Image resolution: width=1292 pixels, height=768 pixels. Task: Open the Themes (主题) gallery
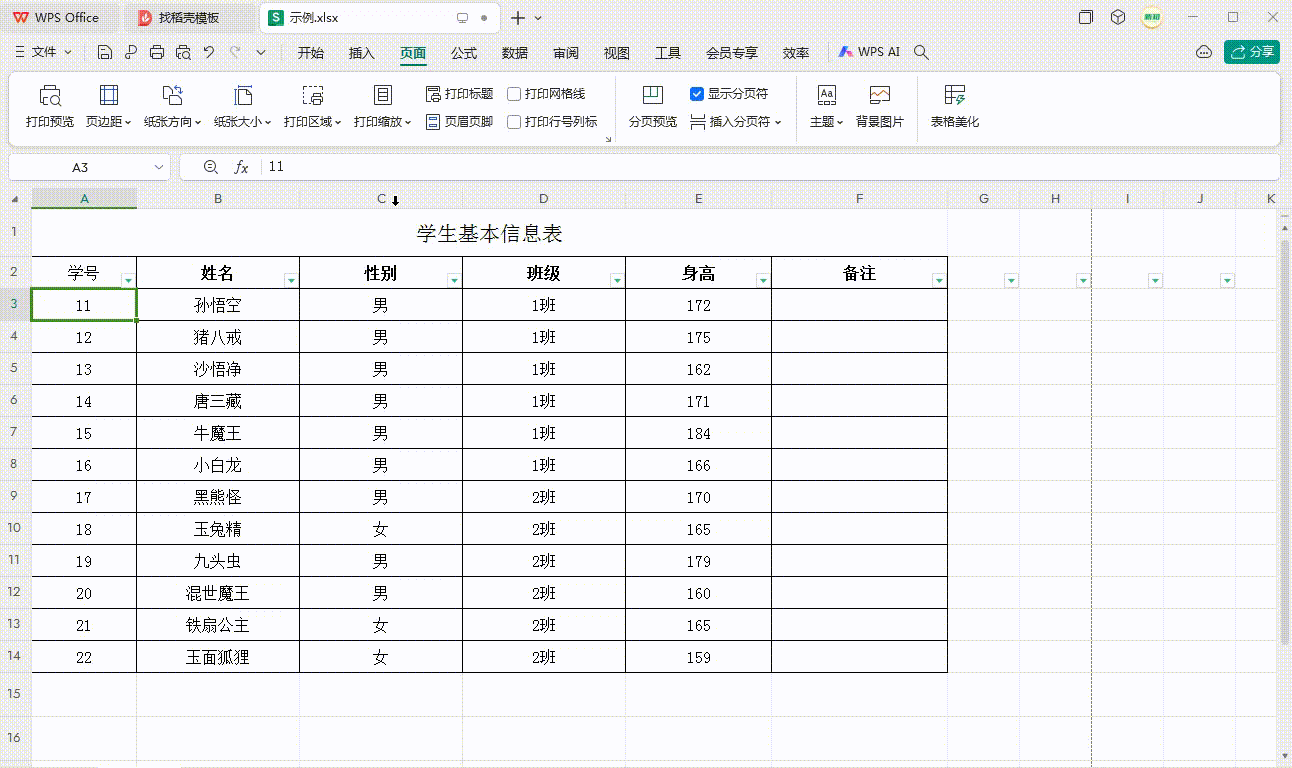(826, 107)
